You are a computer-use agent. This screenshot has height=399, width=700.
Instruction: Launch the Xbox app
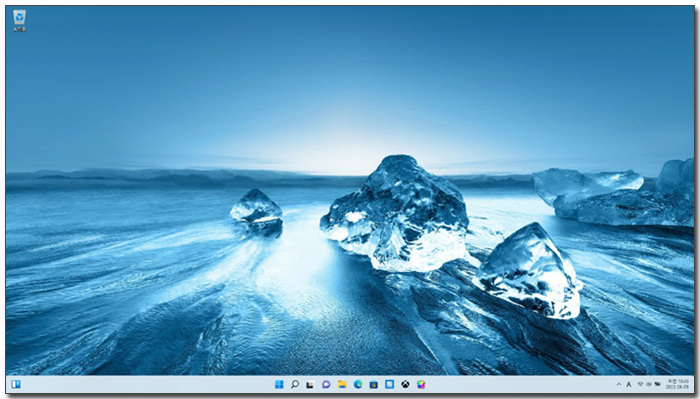[405, 384]
